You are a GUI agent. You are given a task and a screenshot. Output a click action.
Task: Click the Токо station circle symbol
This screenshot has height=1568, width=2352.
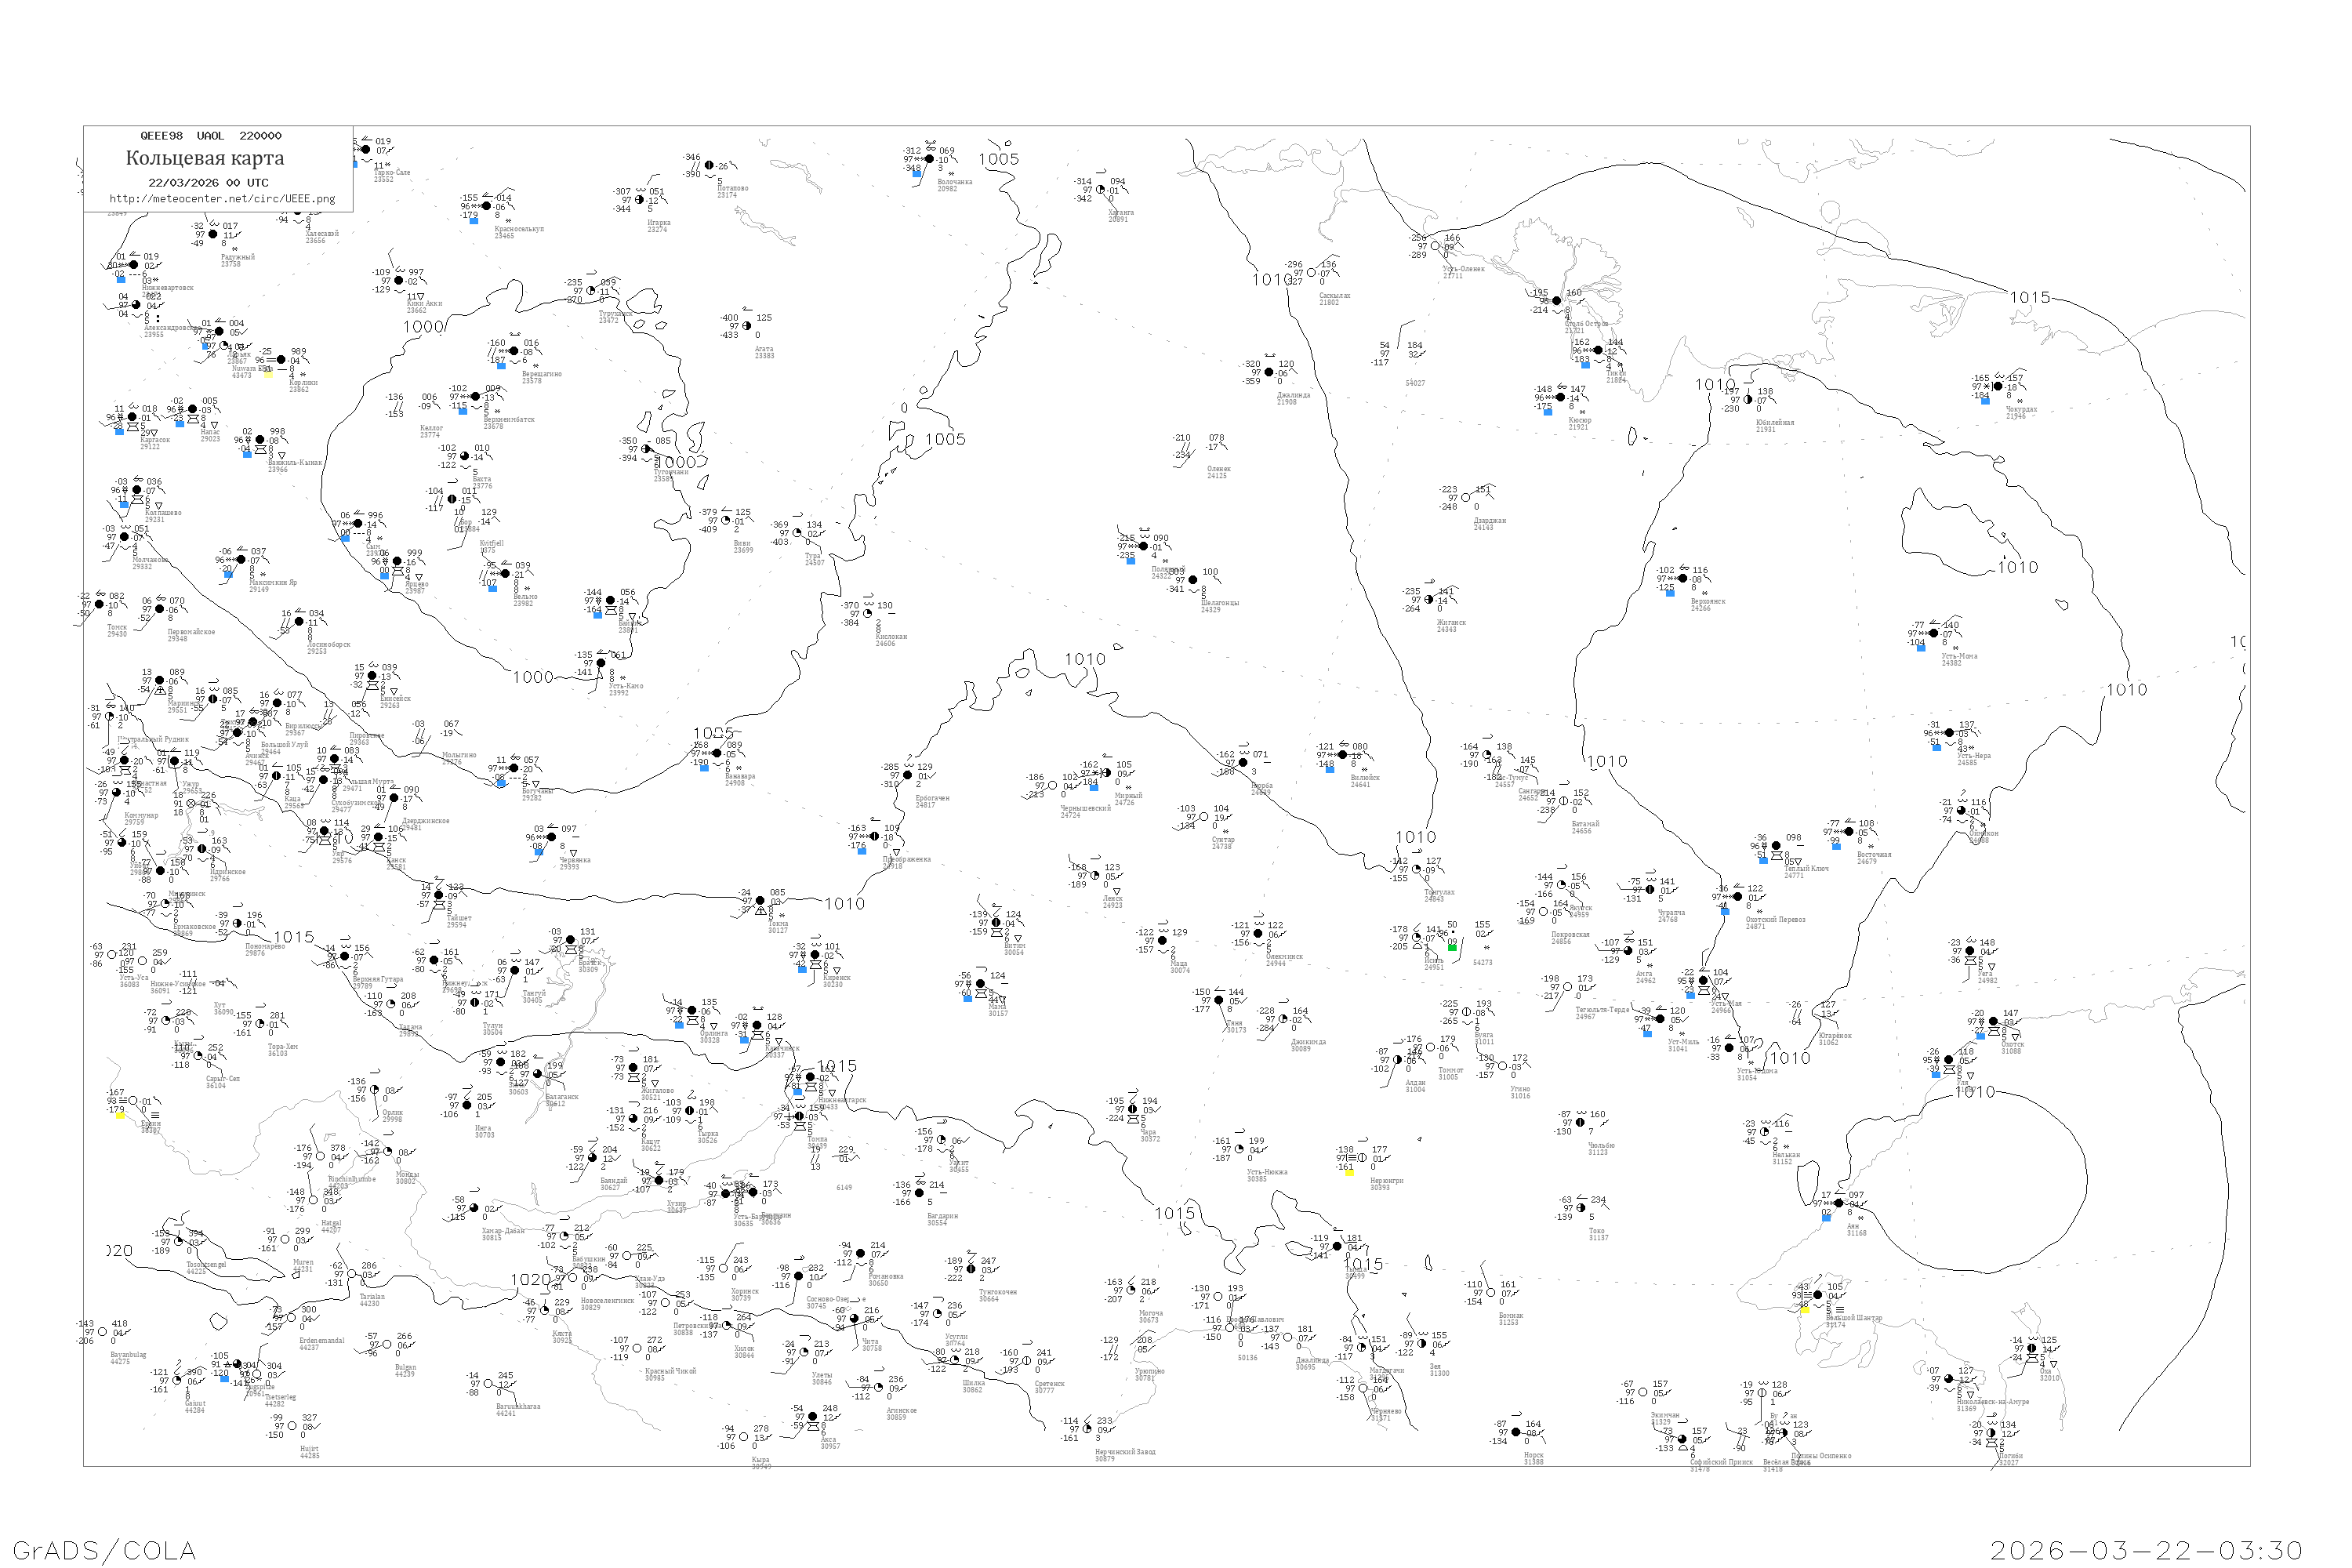[x=1580, y=1208]
